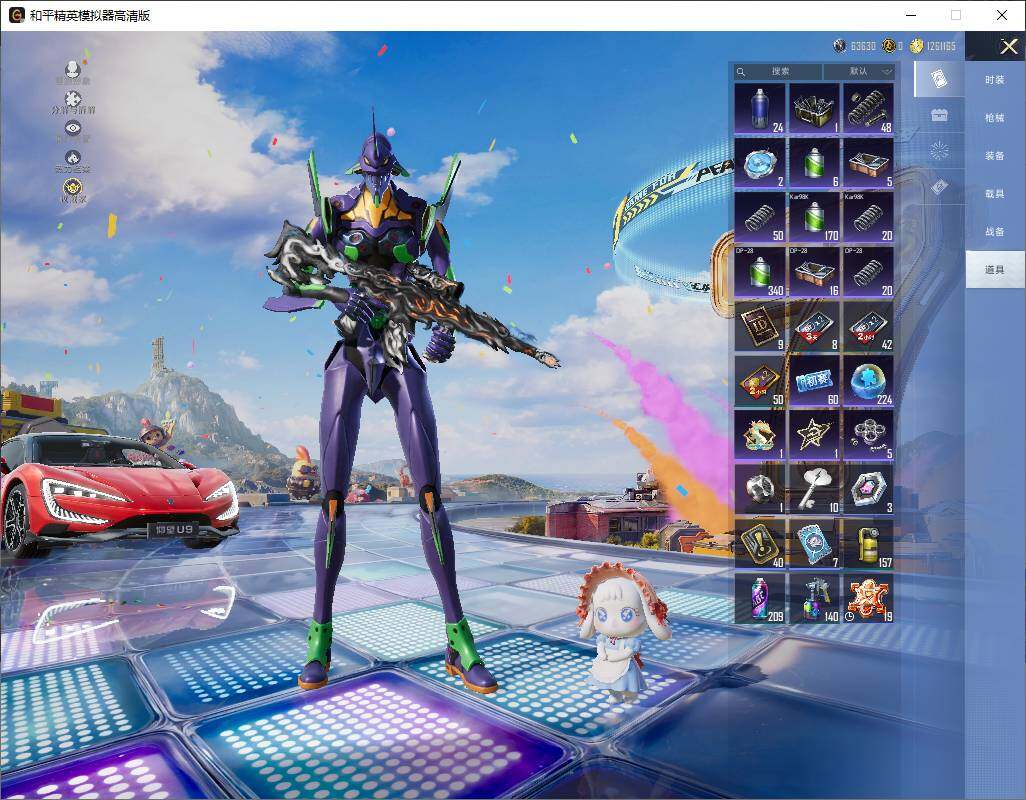Select the 战备 tab in right panel
Screen dimensions: 1026x800
(x=994, y=233)
